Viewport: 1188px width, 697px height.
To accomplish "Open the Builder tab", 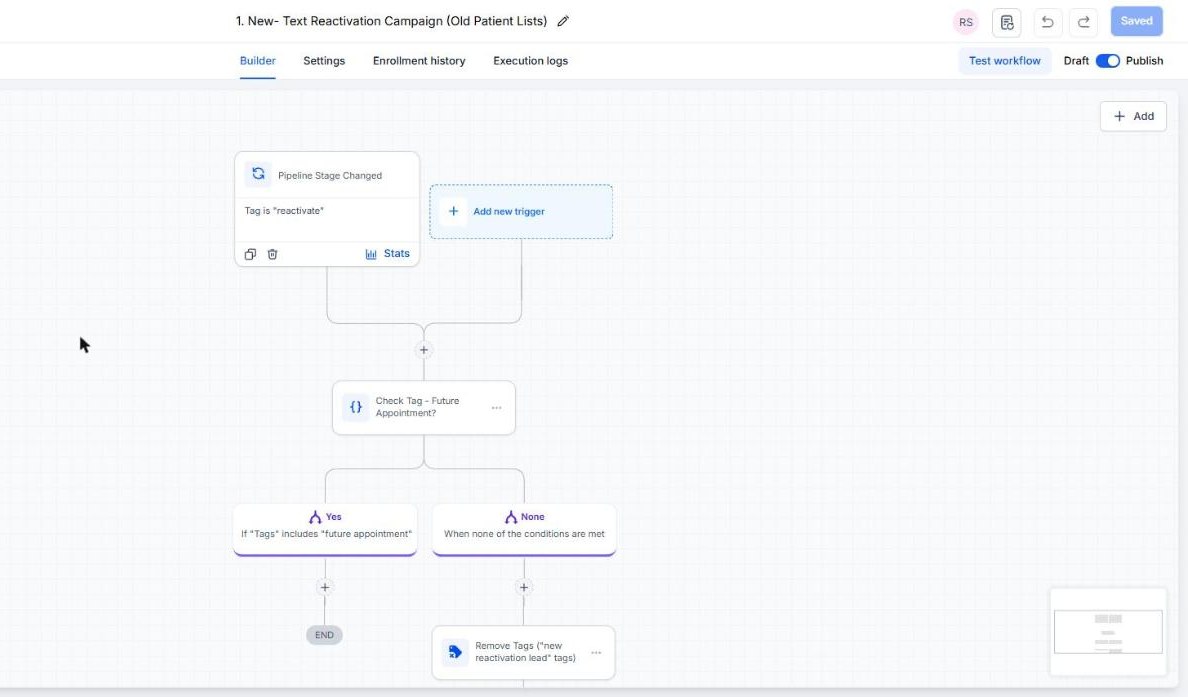I will click(x=258, y=61).
